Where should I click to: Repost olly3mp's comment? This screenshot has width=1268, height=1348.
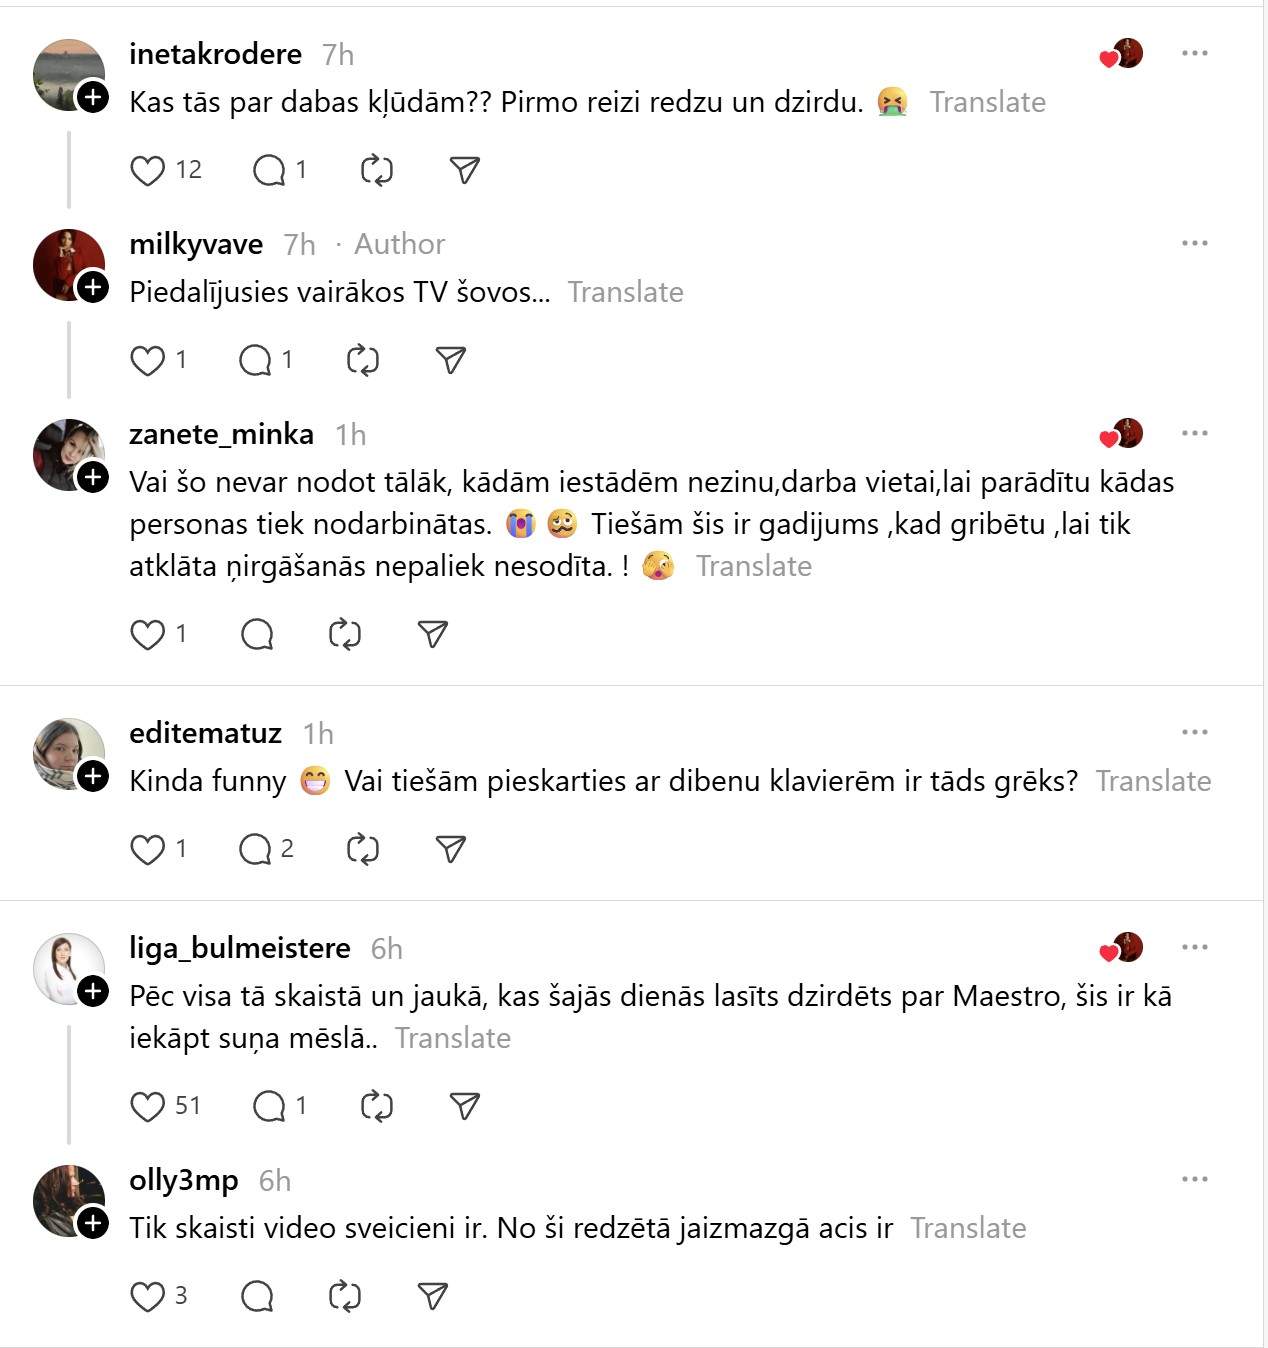point(345,1297)
